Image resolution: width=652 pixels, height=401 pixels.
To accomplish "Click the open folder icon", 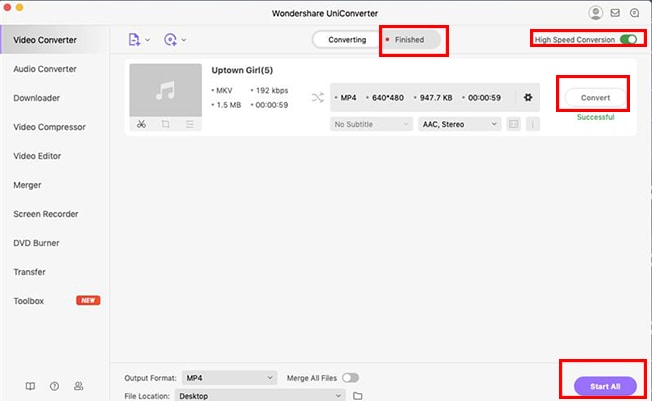I will click(358, 396).
